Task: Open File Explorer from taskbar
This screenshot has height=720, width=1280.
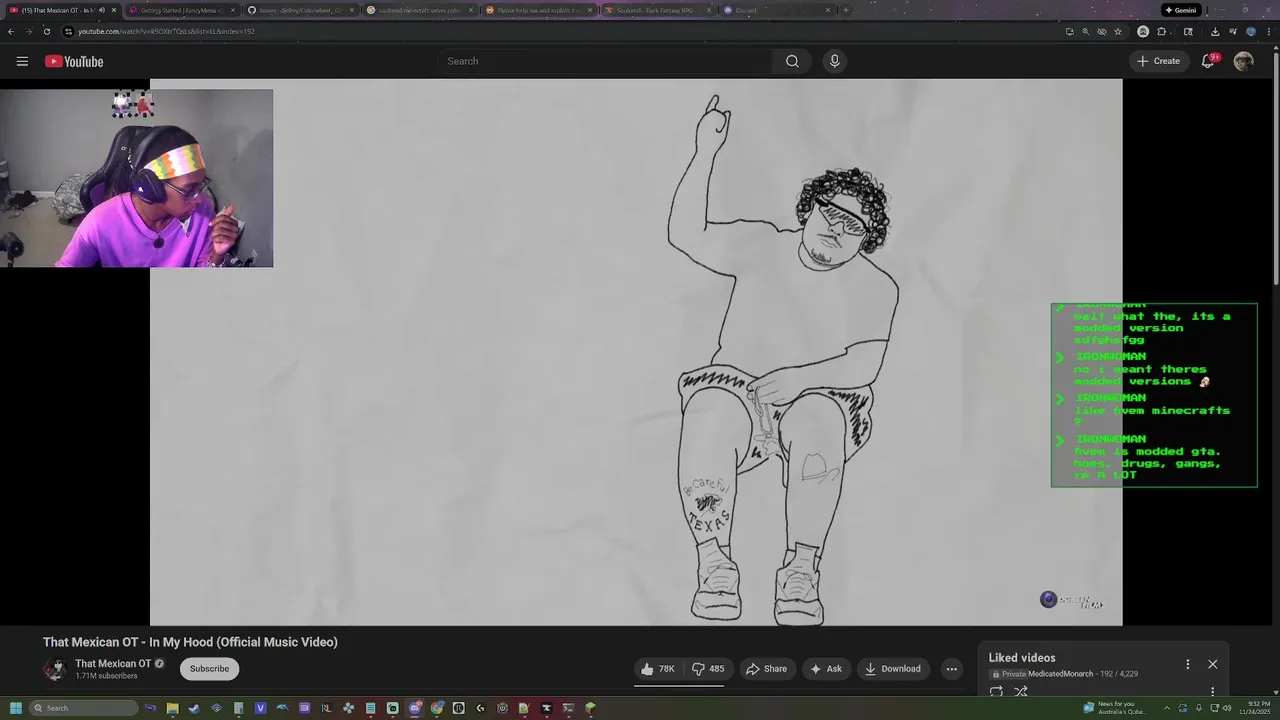Action: pos(172,708)
